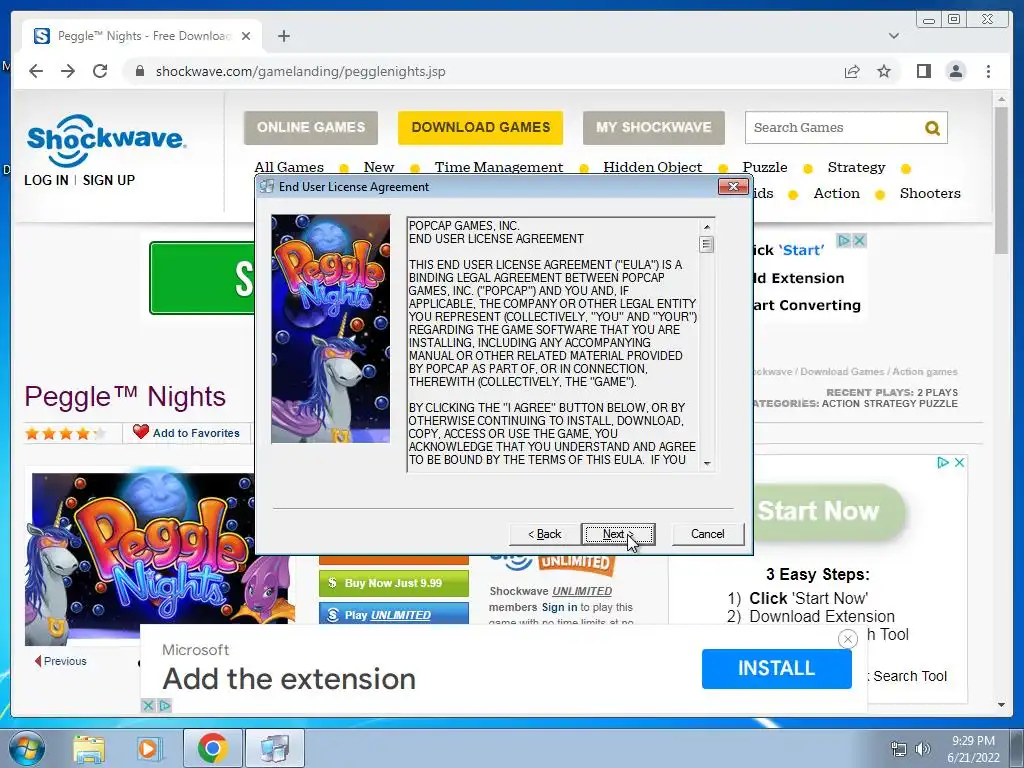The height and width of the screenshot is (768, 1024).
Task: Open the ONLINE GAMES tab
Action: click(311, 127)
